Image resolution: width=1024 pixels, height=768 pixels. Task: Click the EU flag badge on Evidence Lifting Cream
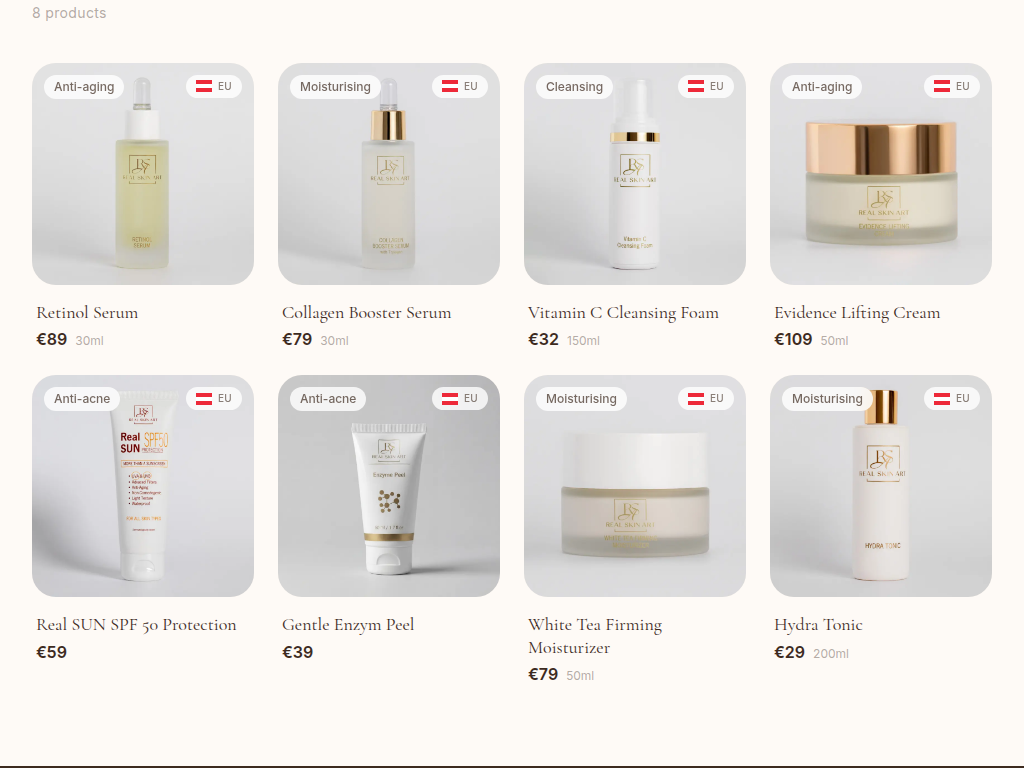point(952,86)
